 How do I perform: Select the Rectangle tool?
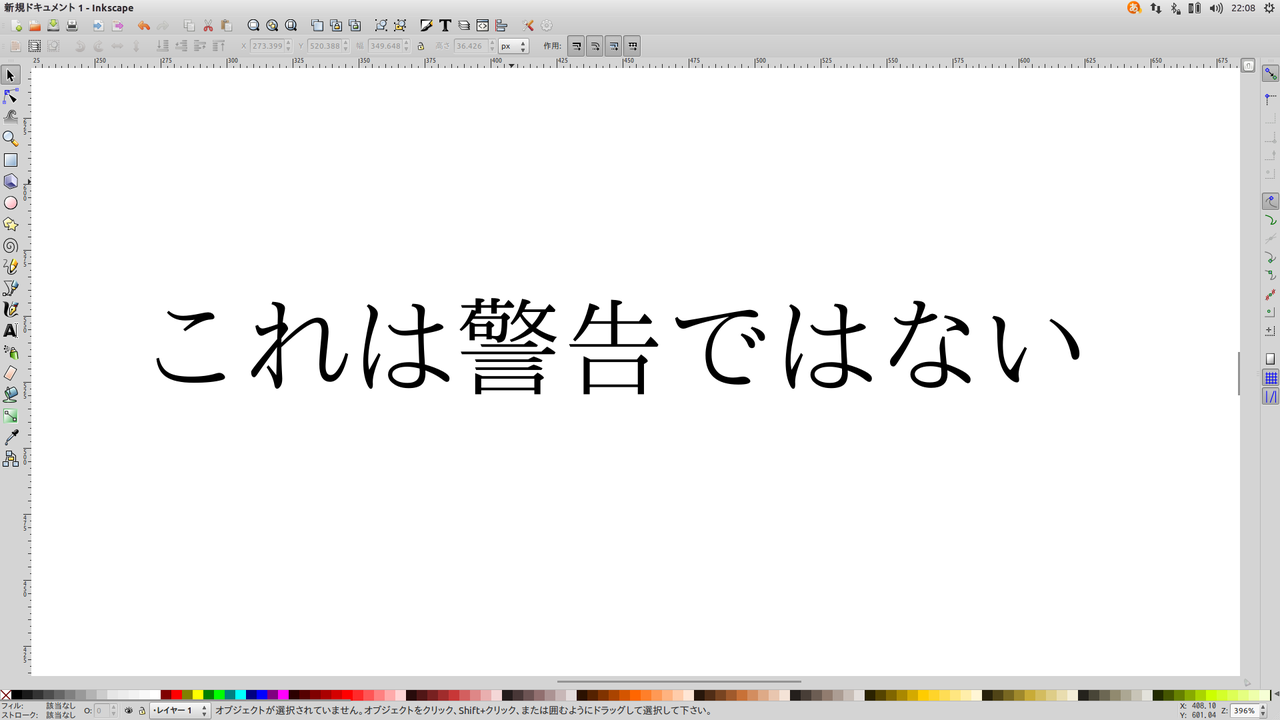click(x=10, y=160)
